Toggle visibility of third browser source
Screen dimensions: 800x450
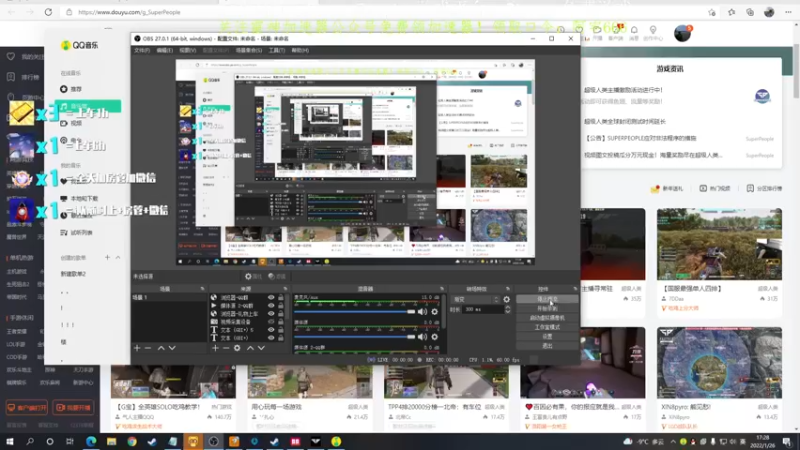[x=271, y=314]
